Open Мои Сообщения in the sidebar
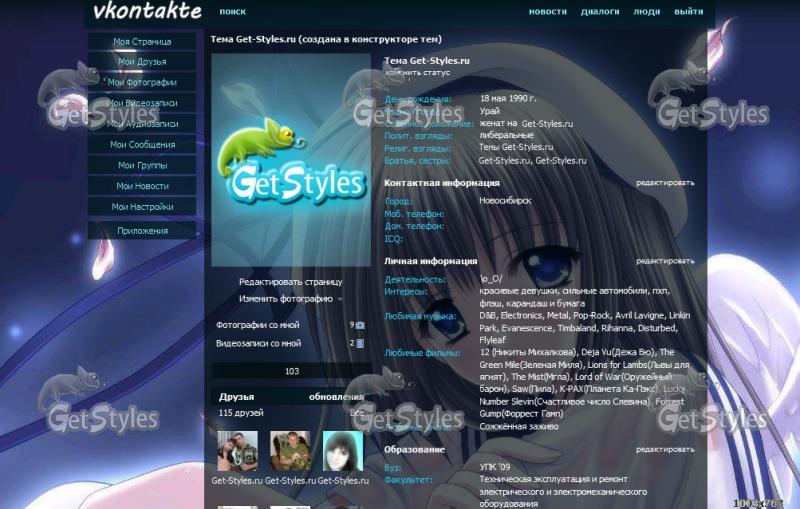The width and height of the screenshot is (800, 509). (142, 145)
